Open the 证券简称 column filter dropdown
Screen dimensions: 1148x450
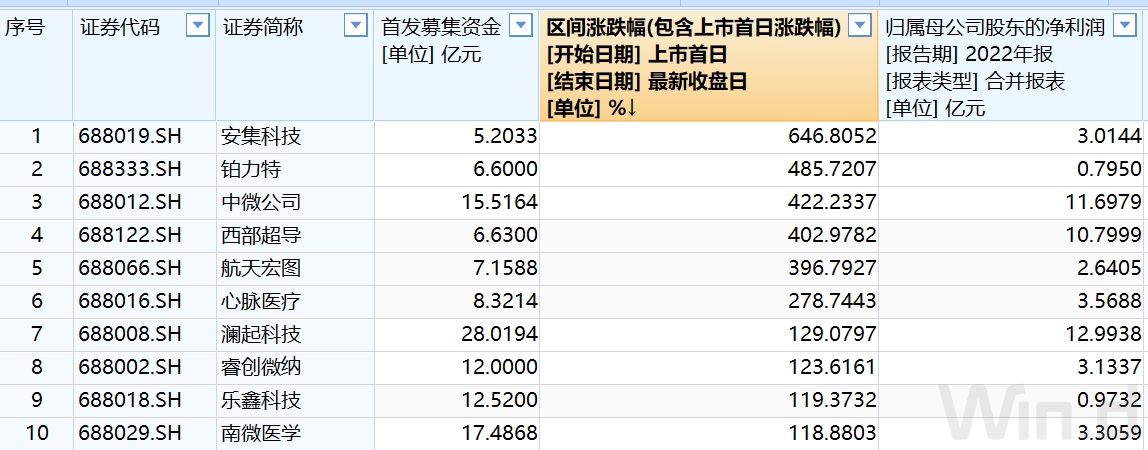[x=355, y=26]
